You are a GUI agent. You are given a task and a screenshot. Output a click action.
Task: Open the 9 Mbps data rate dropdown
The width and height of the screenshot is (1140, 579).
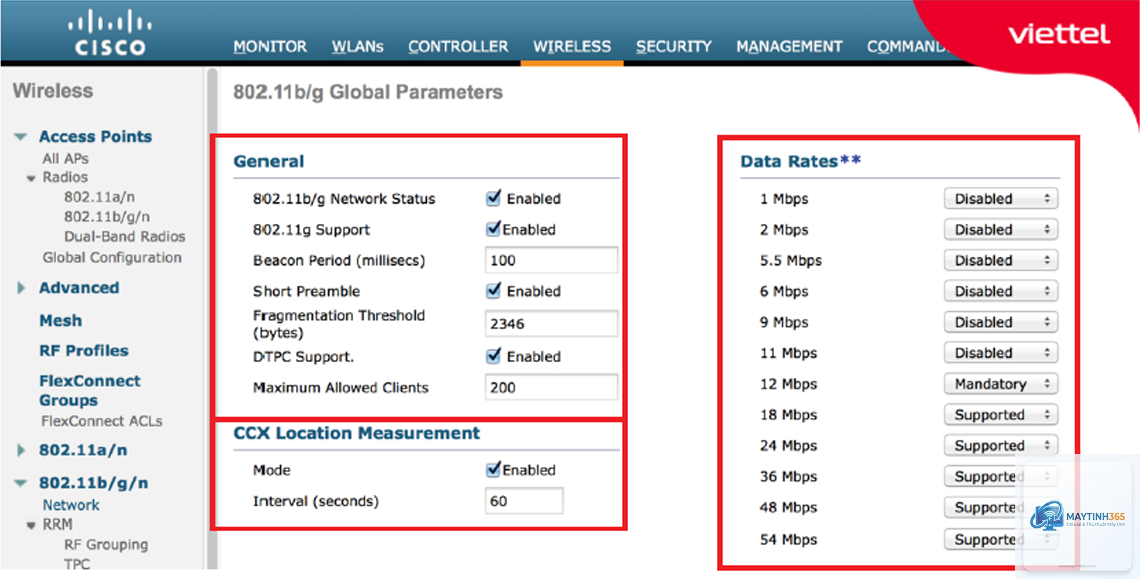[x=1000, y=322]
